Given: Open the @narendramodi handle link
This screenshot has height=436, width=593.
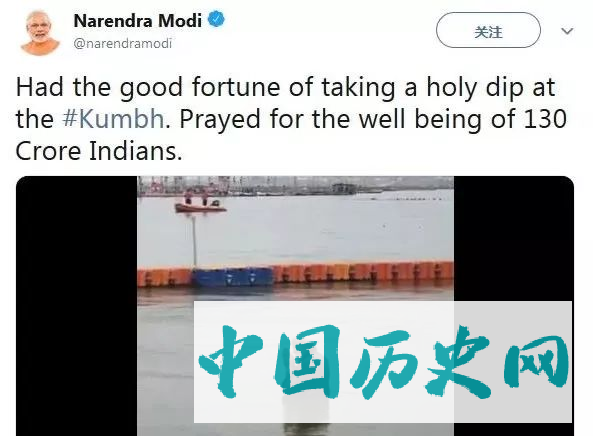Looking at the screenshot, I should click(x=123, y=44).
